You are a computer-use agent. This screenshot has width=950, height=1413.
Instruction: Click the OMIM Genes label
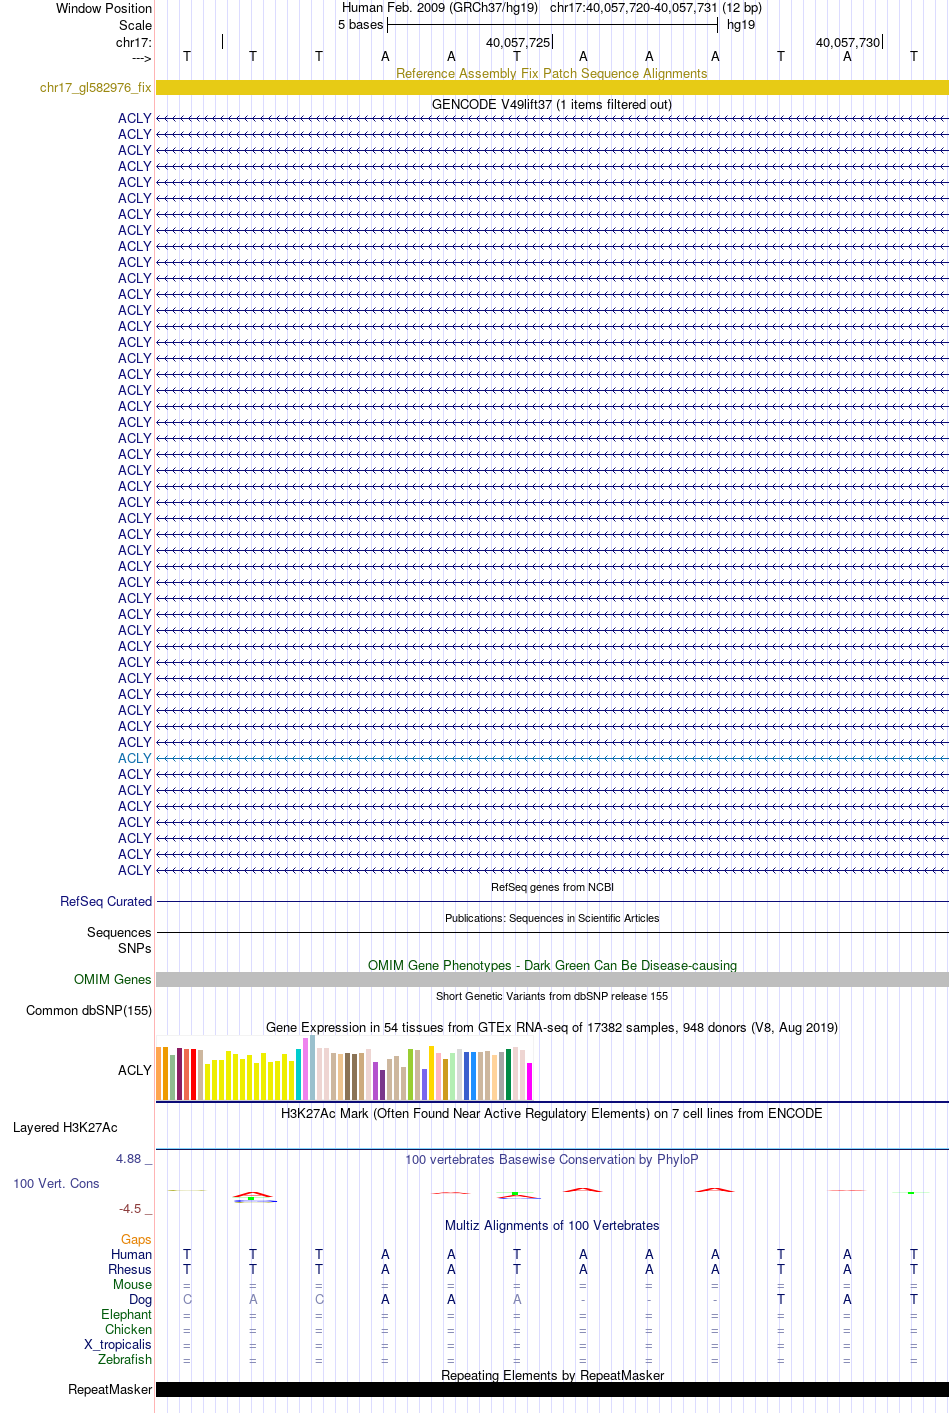(x=113, y=979)
